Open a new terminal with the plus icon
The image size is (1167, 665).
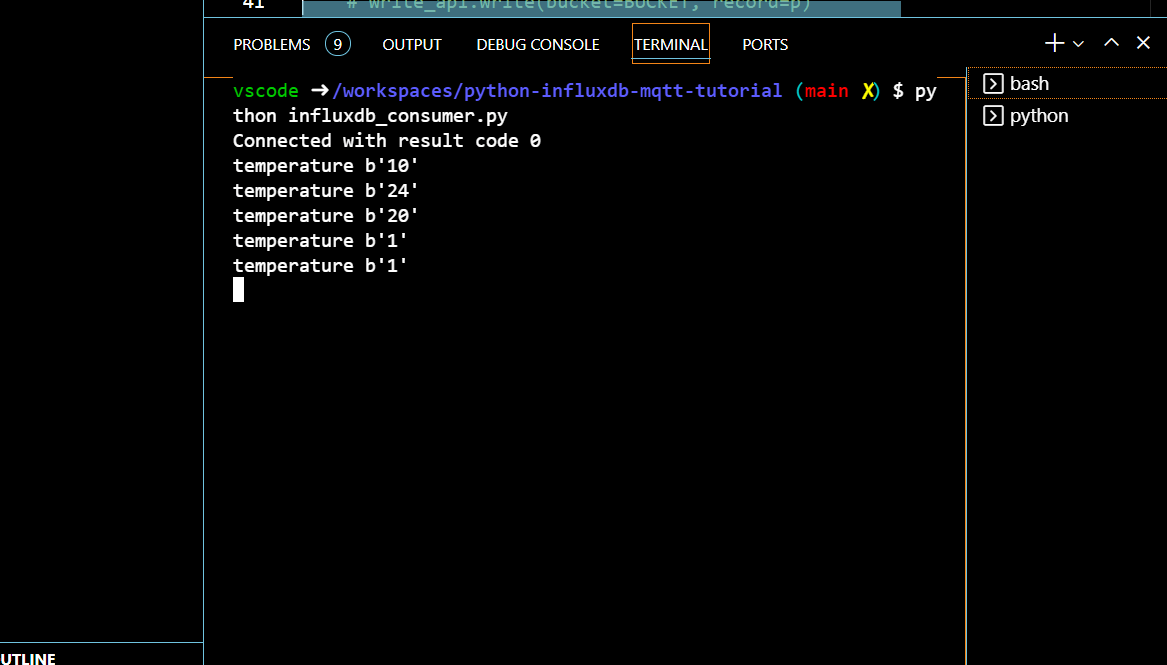[x=1054, y=43]
